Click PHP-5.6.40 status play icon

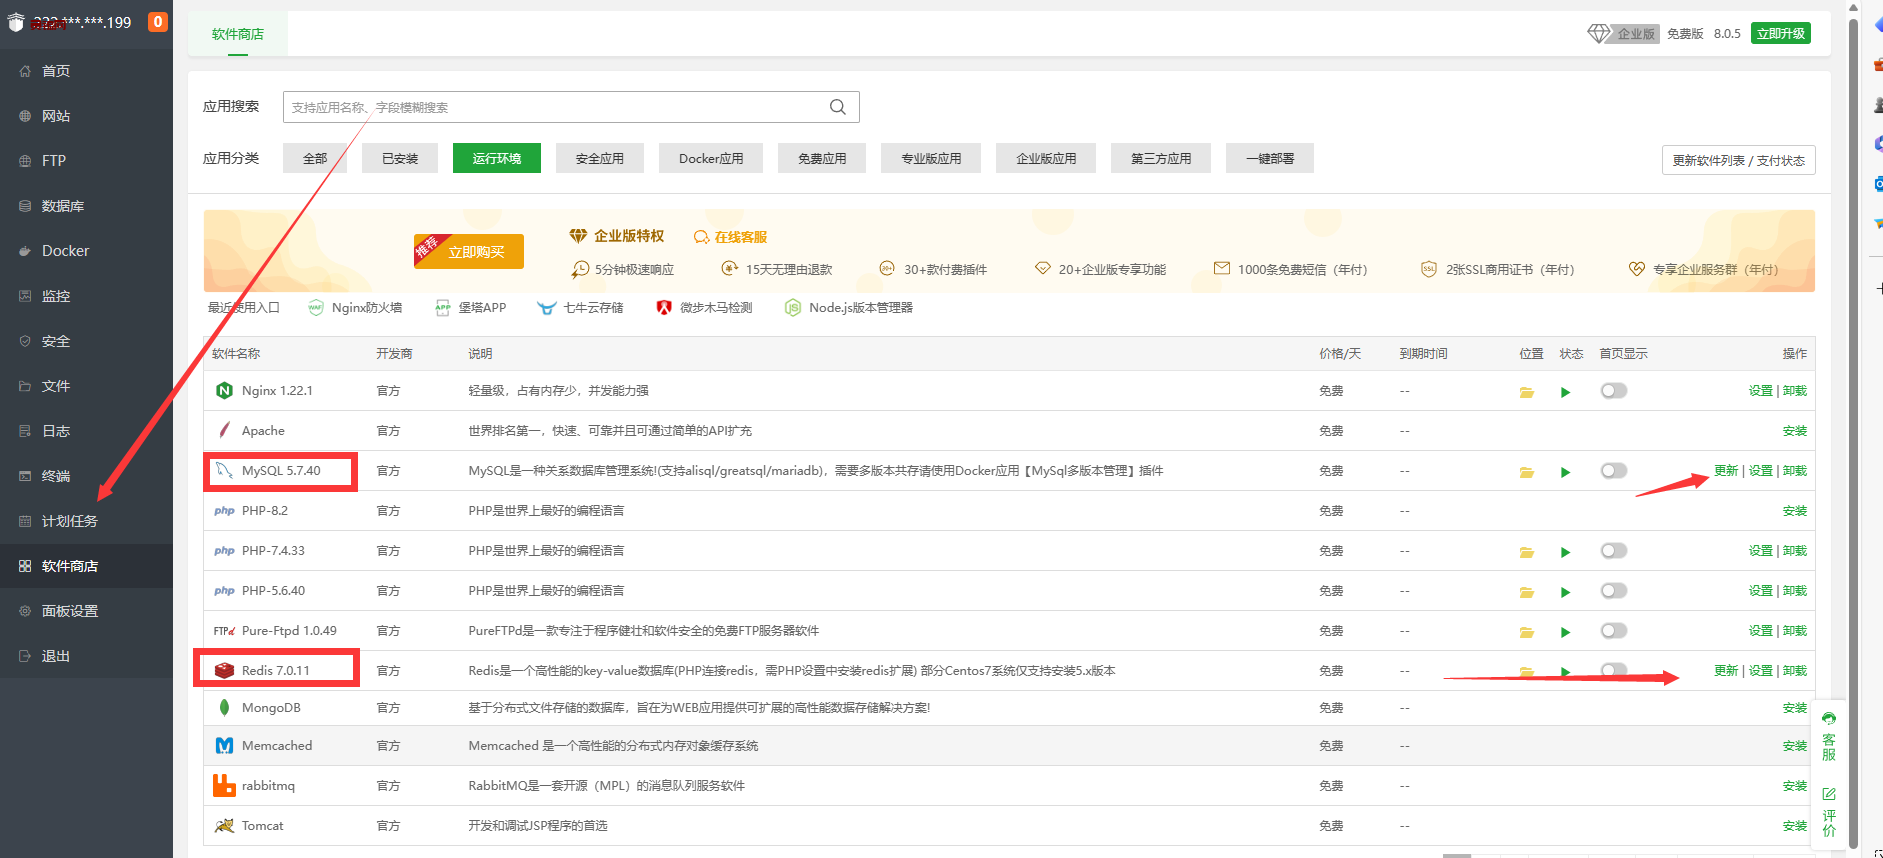click(x=1566, y=592)
